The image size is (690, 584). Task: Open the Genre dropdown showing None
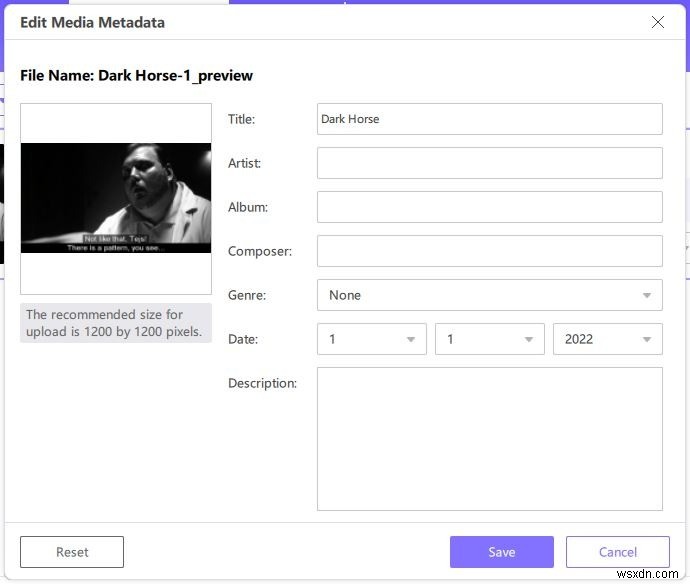pyautogui.click(x=489, y=295)
